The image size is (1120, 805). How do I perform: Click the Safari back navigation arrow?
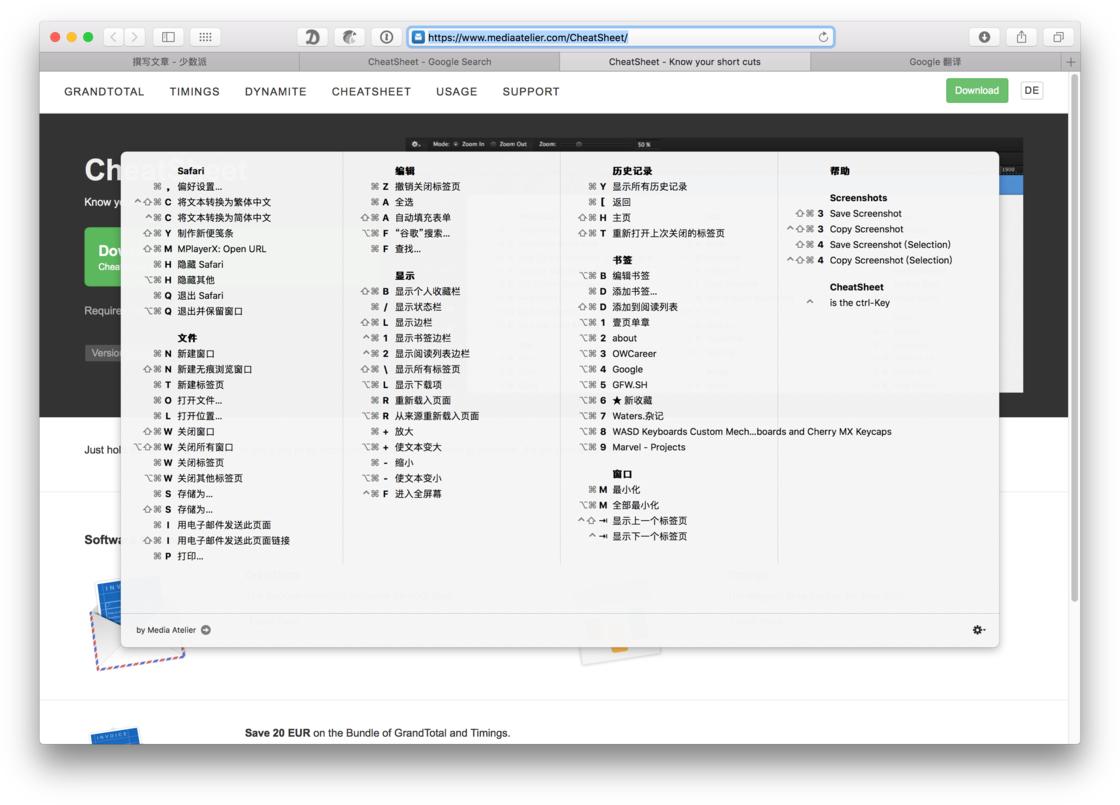(x=114, y=36)
